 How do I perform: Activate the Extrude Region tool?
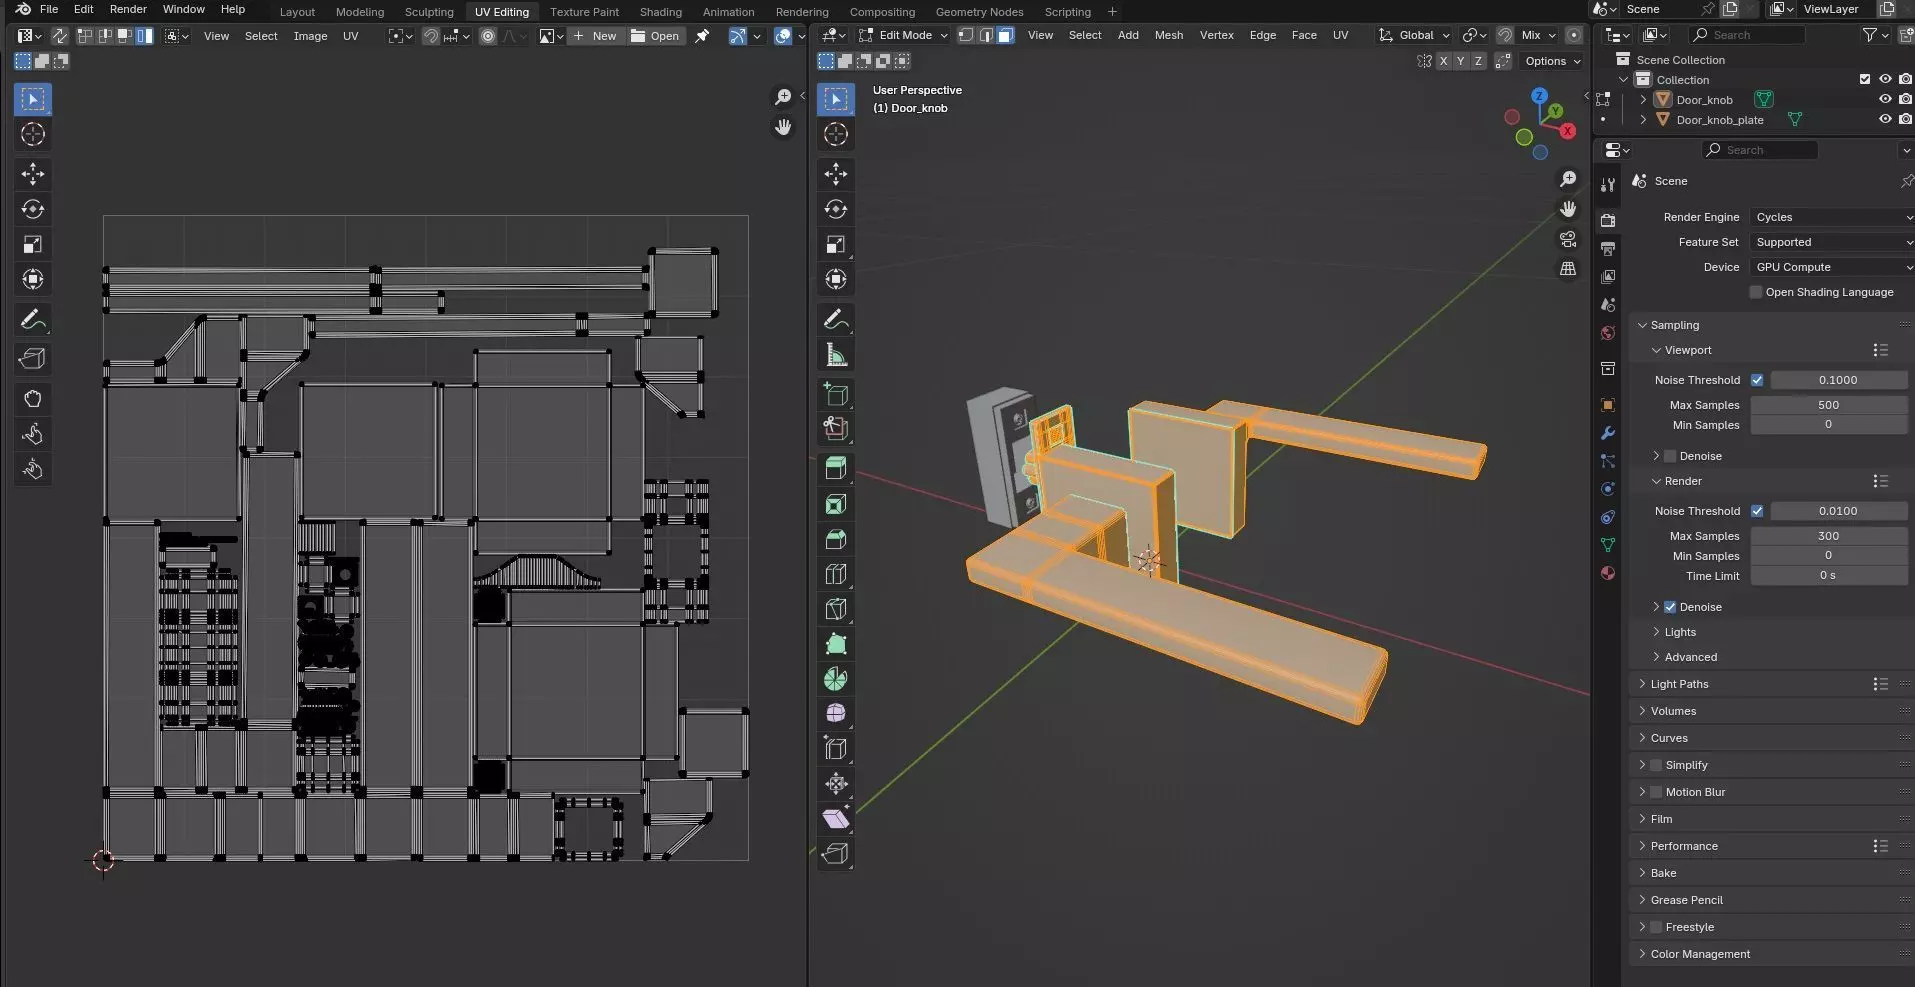tap(836, 468)
